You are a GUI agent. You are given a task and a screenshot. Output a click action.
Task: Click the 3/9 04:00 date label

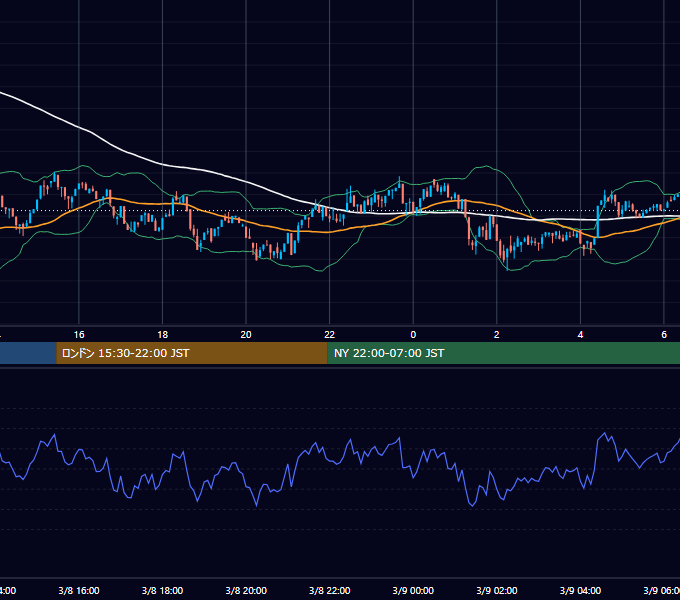click(580, 590)
